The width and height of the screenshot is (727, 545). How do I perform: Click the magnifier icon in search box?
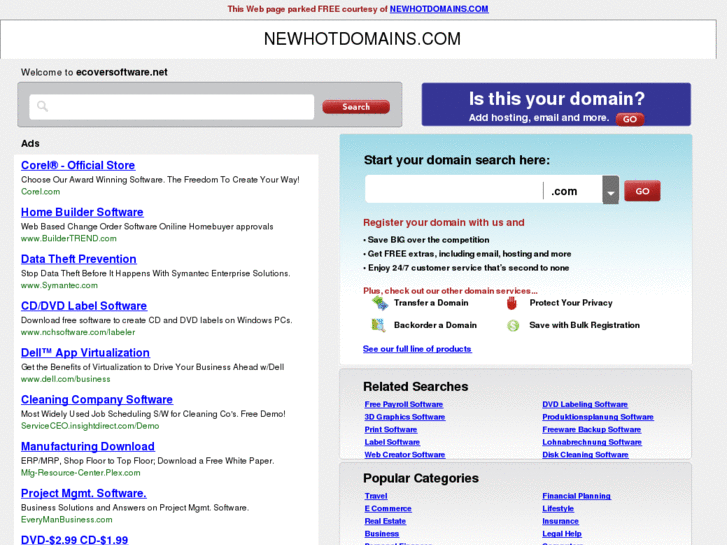(x=42, y=106)
